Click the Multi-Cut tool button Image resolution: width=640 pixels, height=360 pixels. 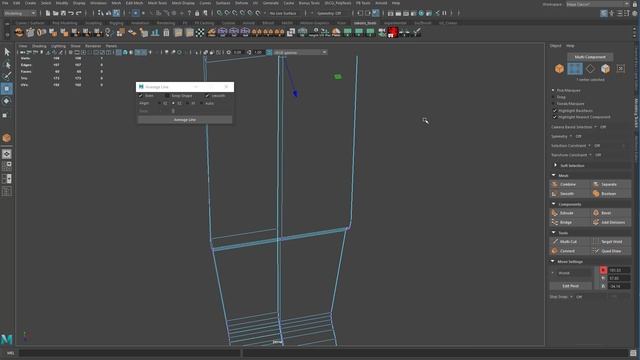tap(570, 242)
